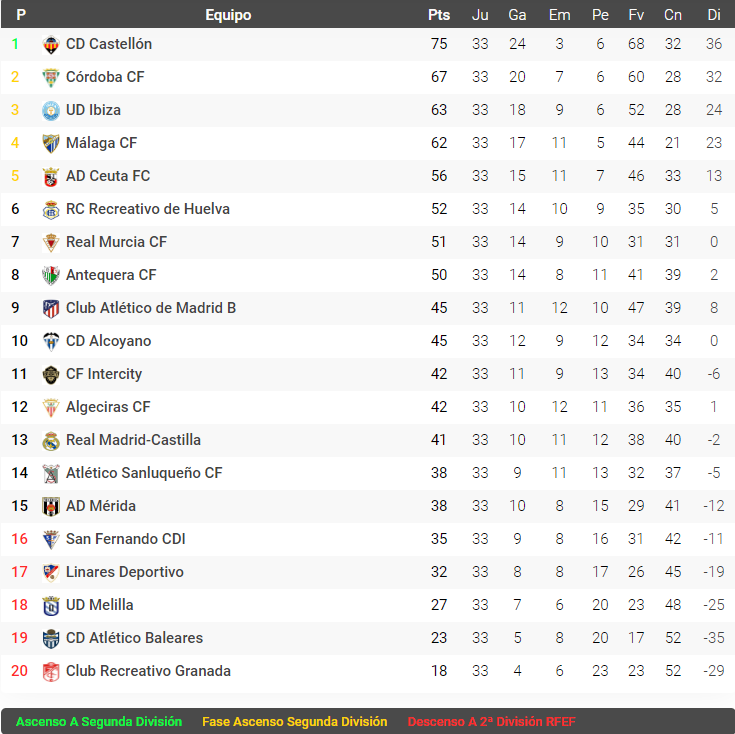Image resolution: width=735 pixels, height=734 pixels.
Task: Click the Di goal difference column header
Action: click(x=713, y=15)
